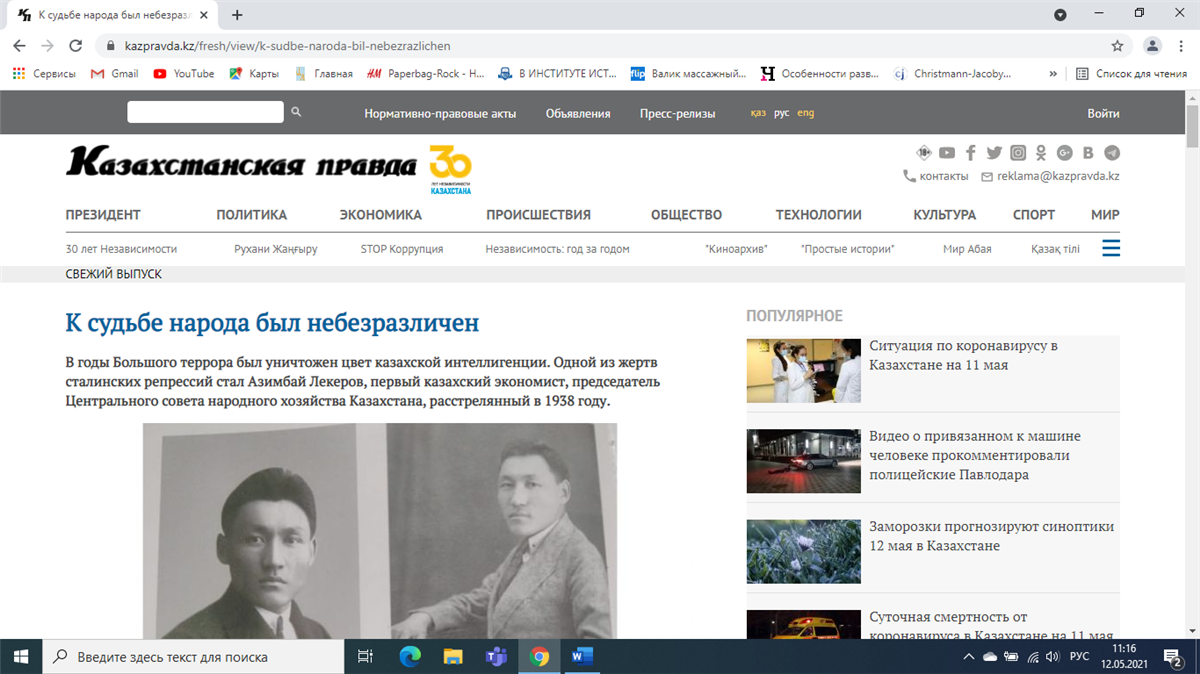Open the Instagram social icon
Screen dimensions: 1200x674
coord(1018,153)
